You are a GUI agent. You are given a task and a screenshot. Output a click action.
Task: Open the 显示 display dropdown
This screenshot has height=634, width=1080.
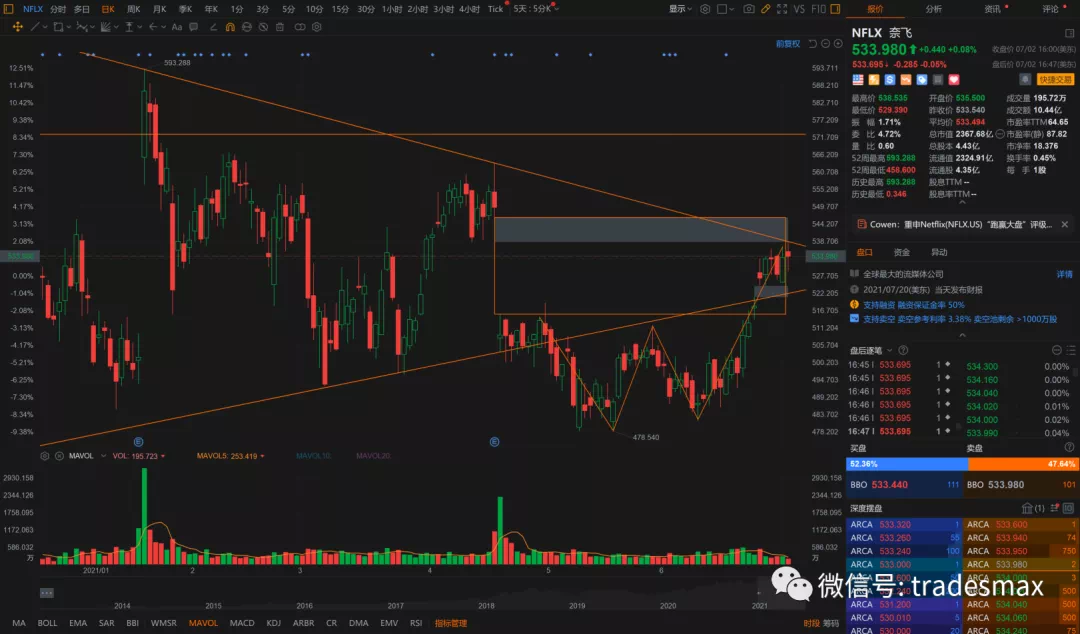(x=680, y=9)
